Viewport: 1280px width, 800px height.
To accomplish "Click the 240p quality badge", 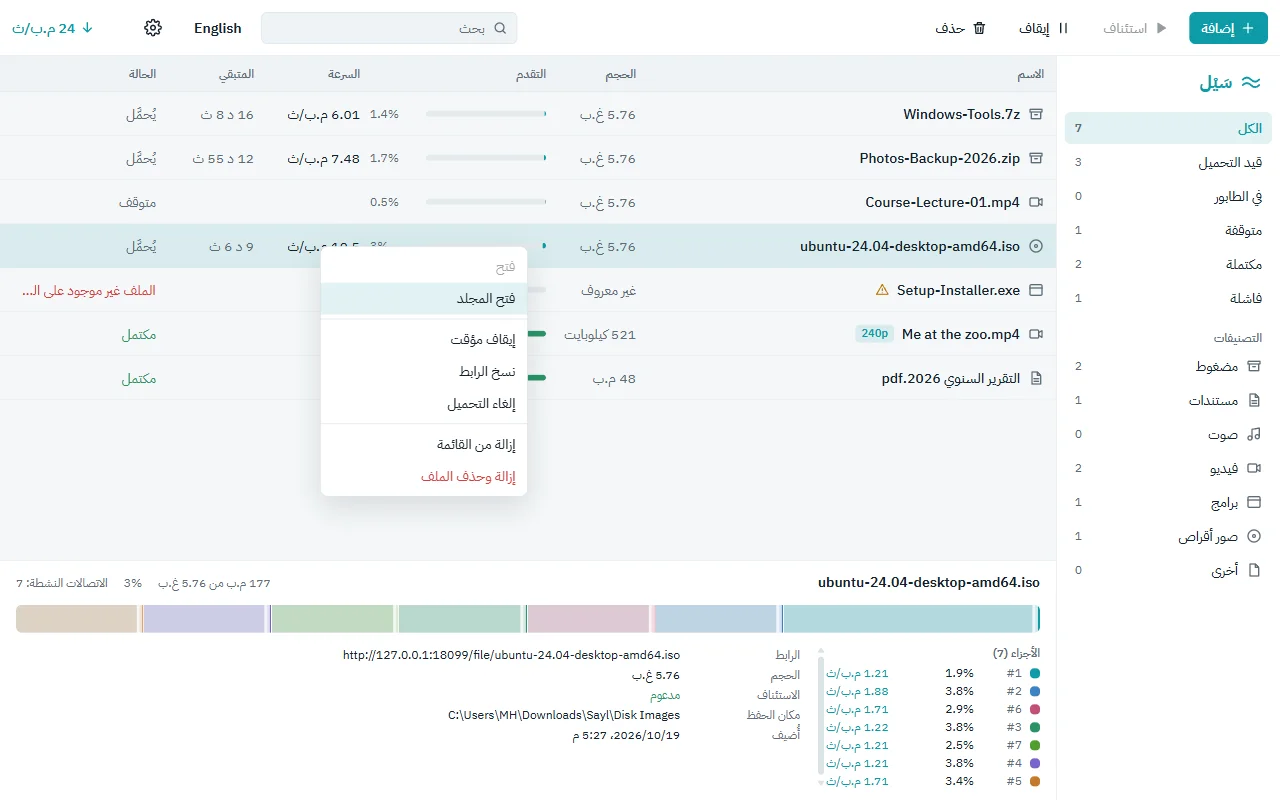I will pyautogui.click(x=875, y=334).
